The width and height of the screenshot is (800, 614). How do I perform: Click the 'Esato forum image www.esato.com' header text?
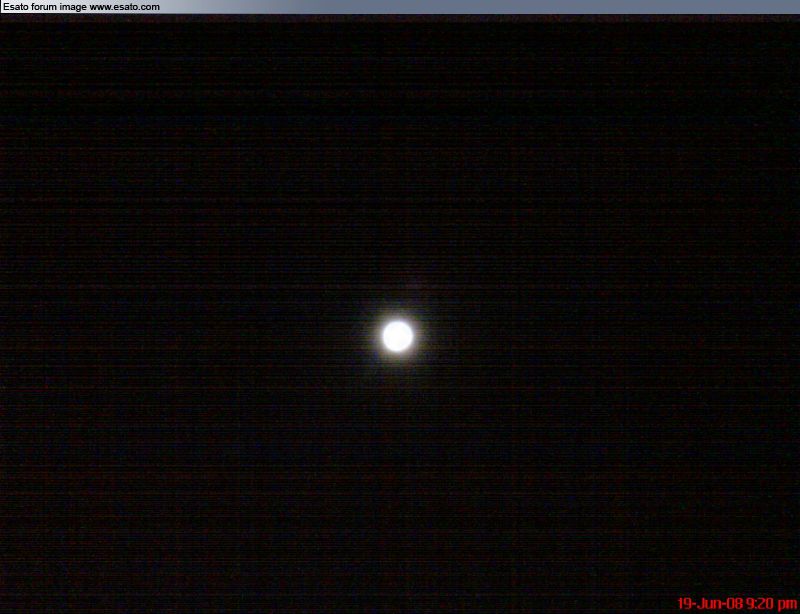[82, 7]
